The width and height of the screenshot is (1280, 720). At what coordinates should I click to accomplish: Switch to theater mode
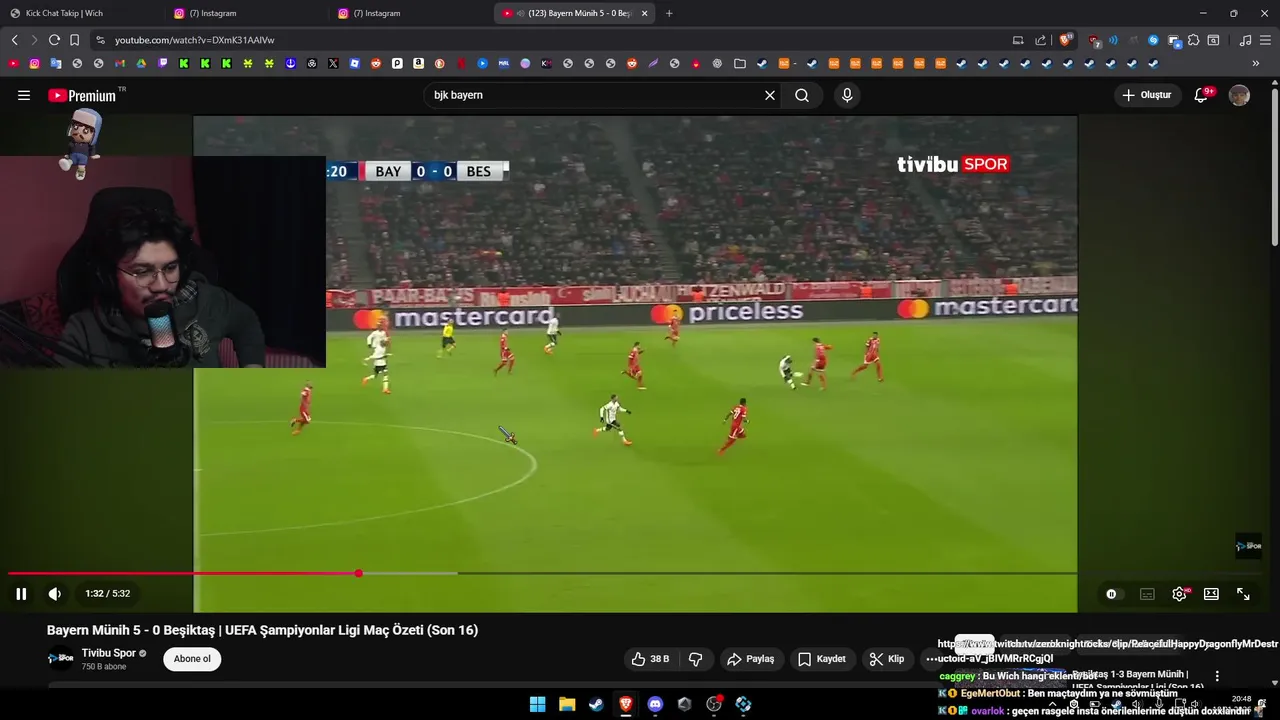click(1211, 594)
